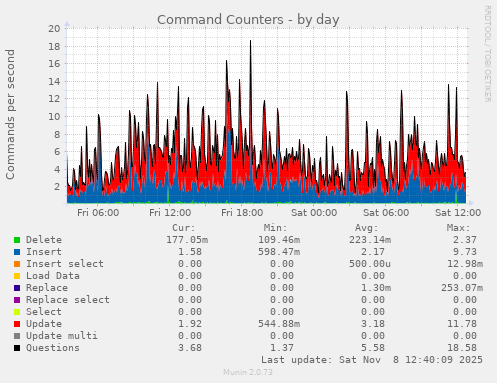
Task: Click the 'Replace' legend label
Action: [47, 288]
